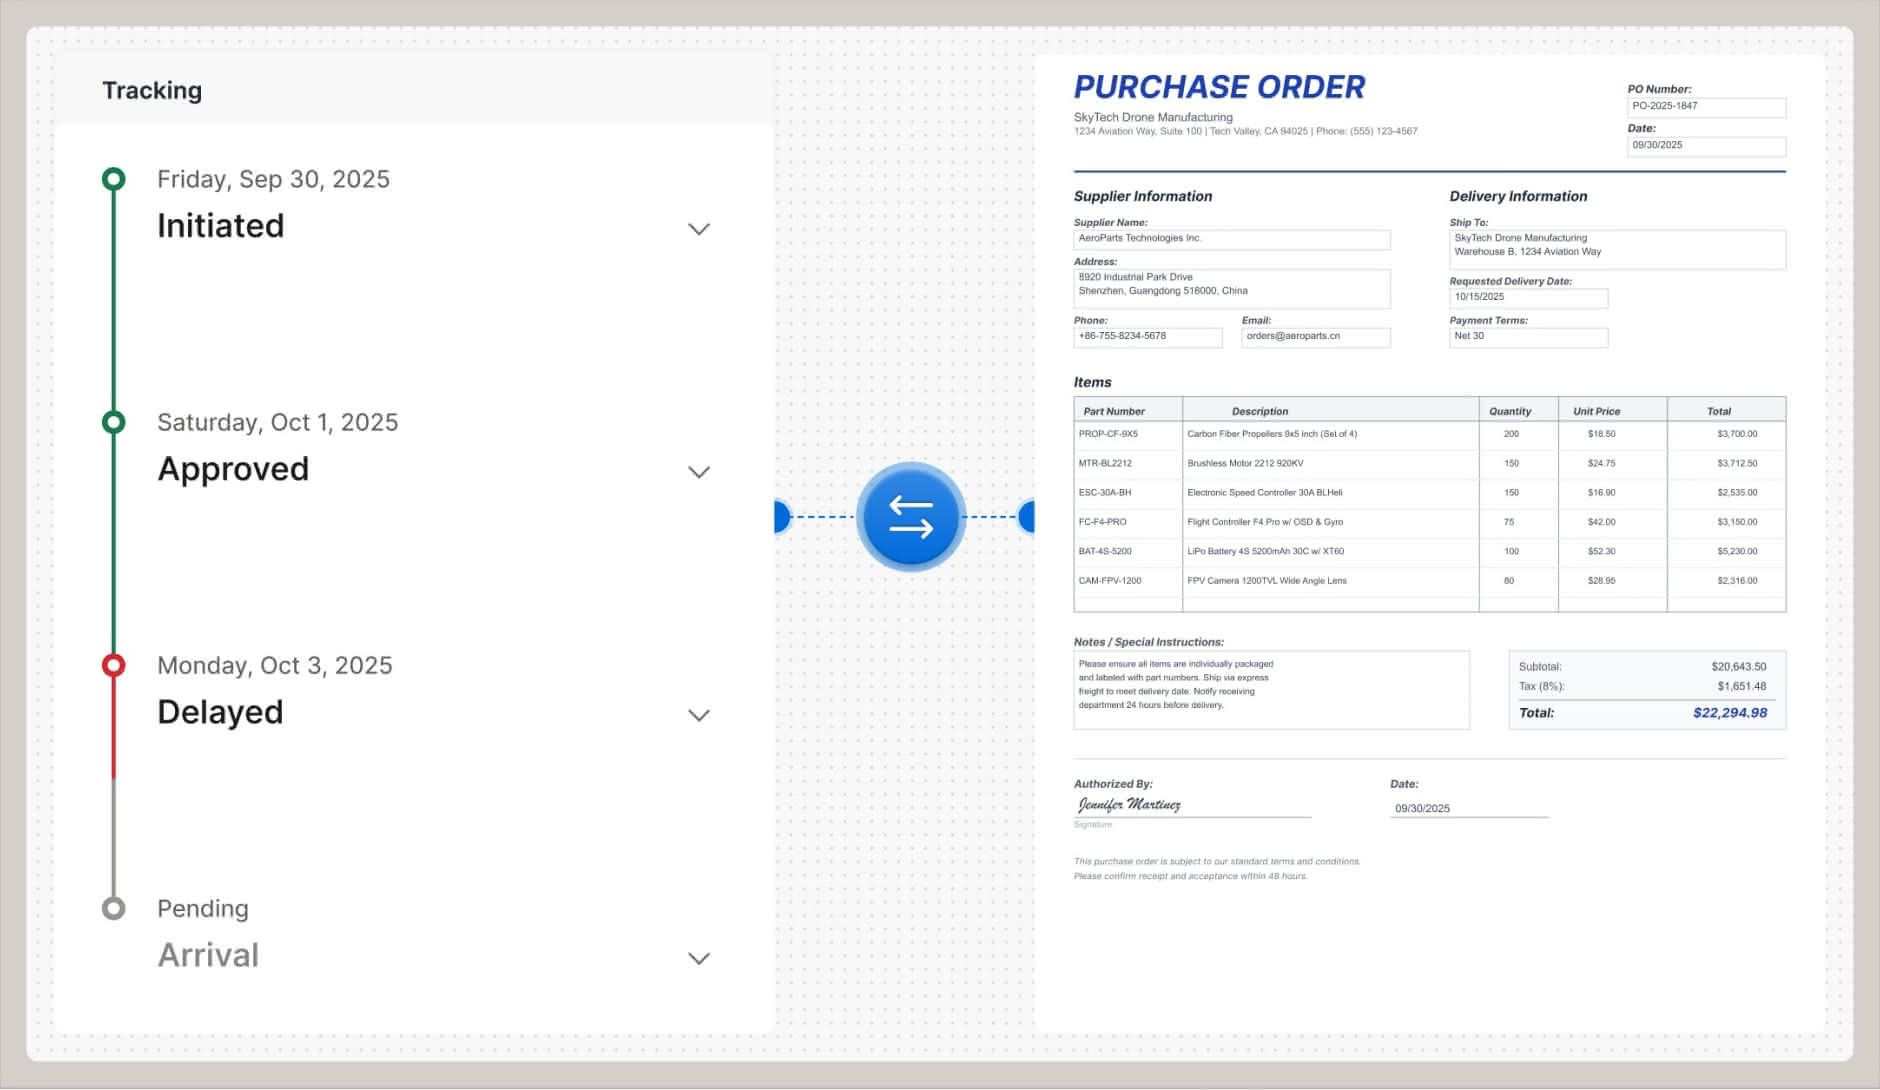Click the $22,294.98 total amount

[1729, 713]
